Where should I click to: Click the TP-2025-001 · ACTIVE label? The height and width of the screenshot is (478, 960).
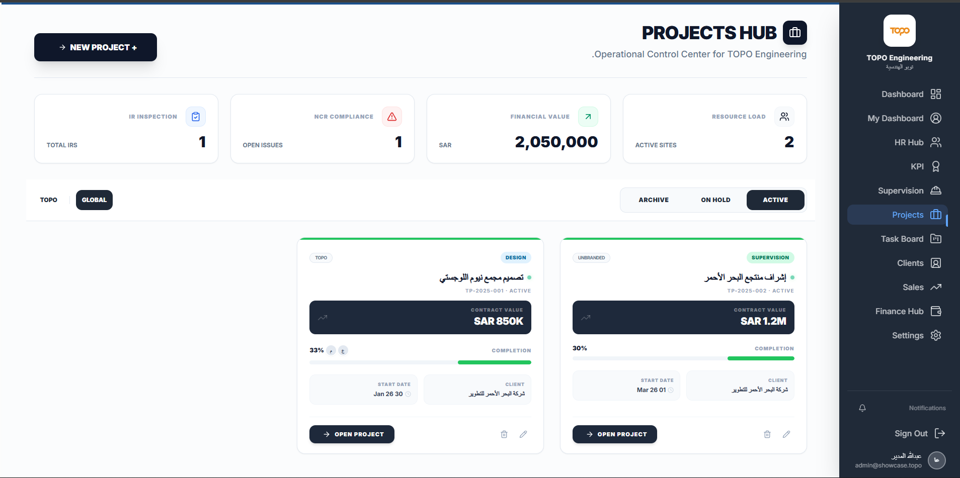coord(498,291)
